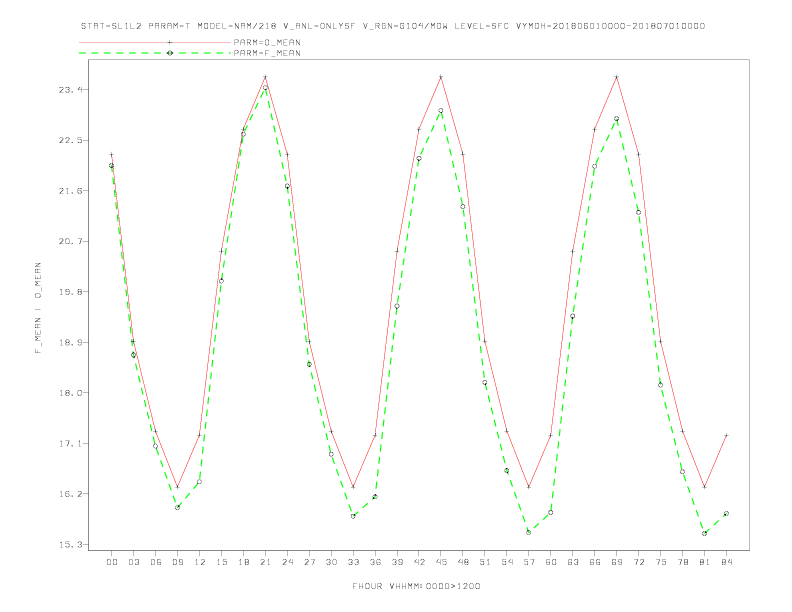Screen dimensions: 792x612
Task: Click the chart title starting with STAT=SL1L2
Action: pyautogui.click(x=392, y=26)
